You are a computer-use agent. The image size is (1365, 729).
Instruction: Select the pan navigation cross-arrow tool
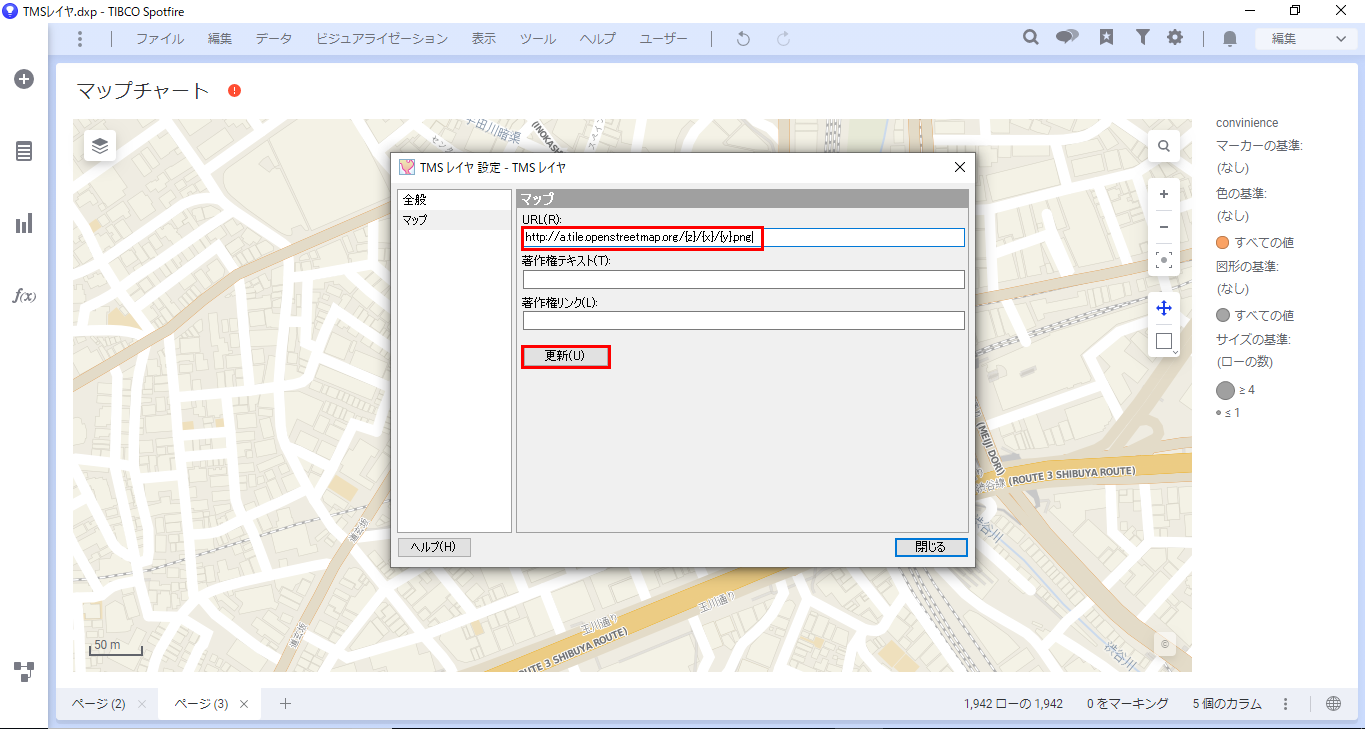coord(1164,308)
